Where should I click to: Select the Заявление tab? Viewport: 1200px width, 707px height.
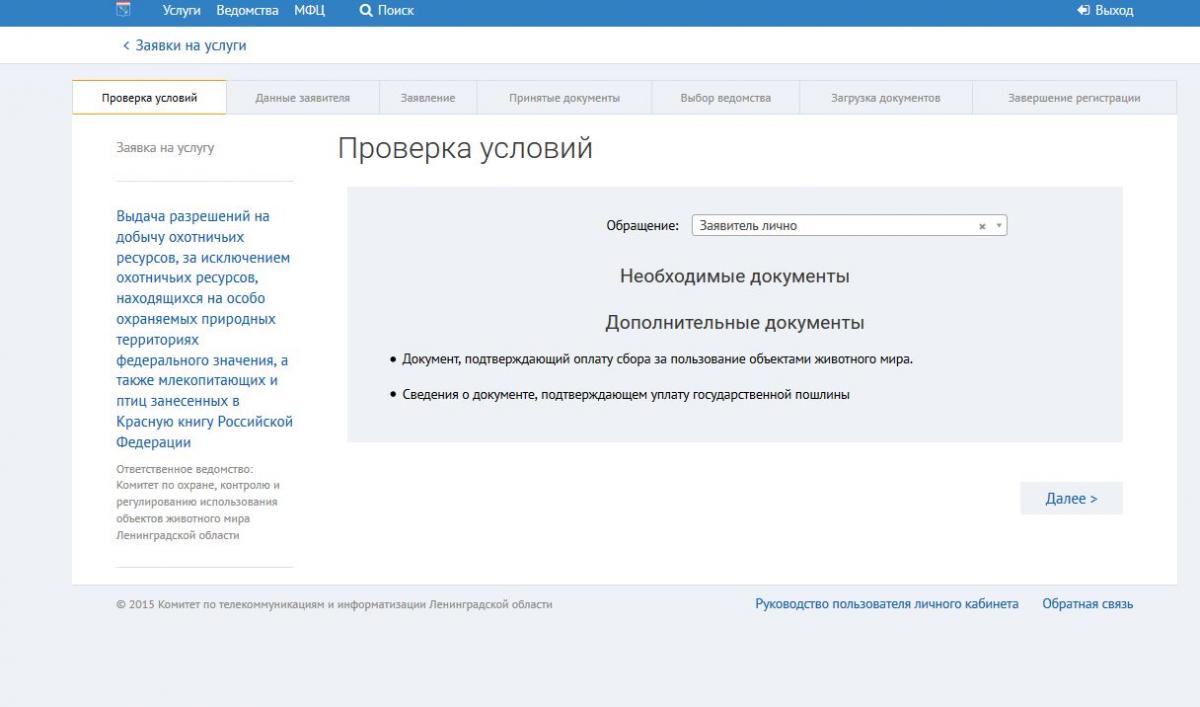pyautogui.click(x=428, y=98)
